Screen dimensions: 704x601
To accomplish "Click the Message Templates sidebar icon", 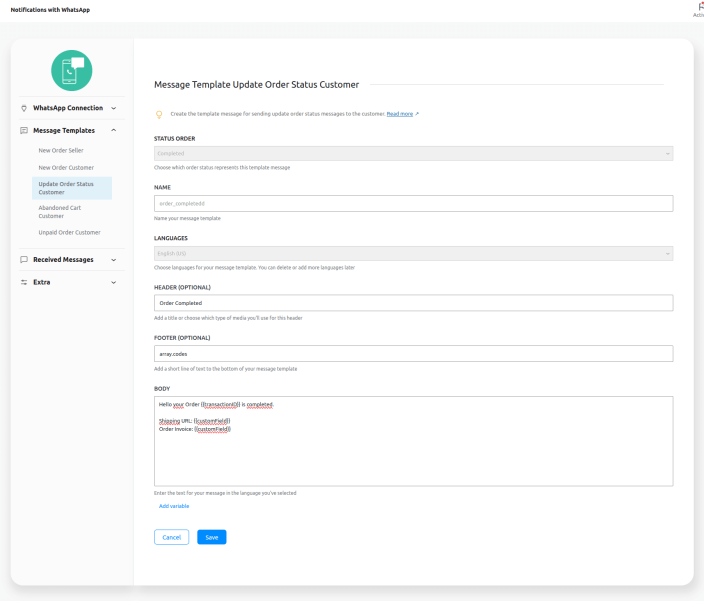I will click(x=24, y=130).
